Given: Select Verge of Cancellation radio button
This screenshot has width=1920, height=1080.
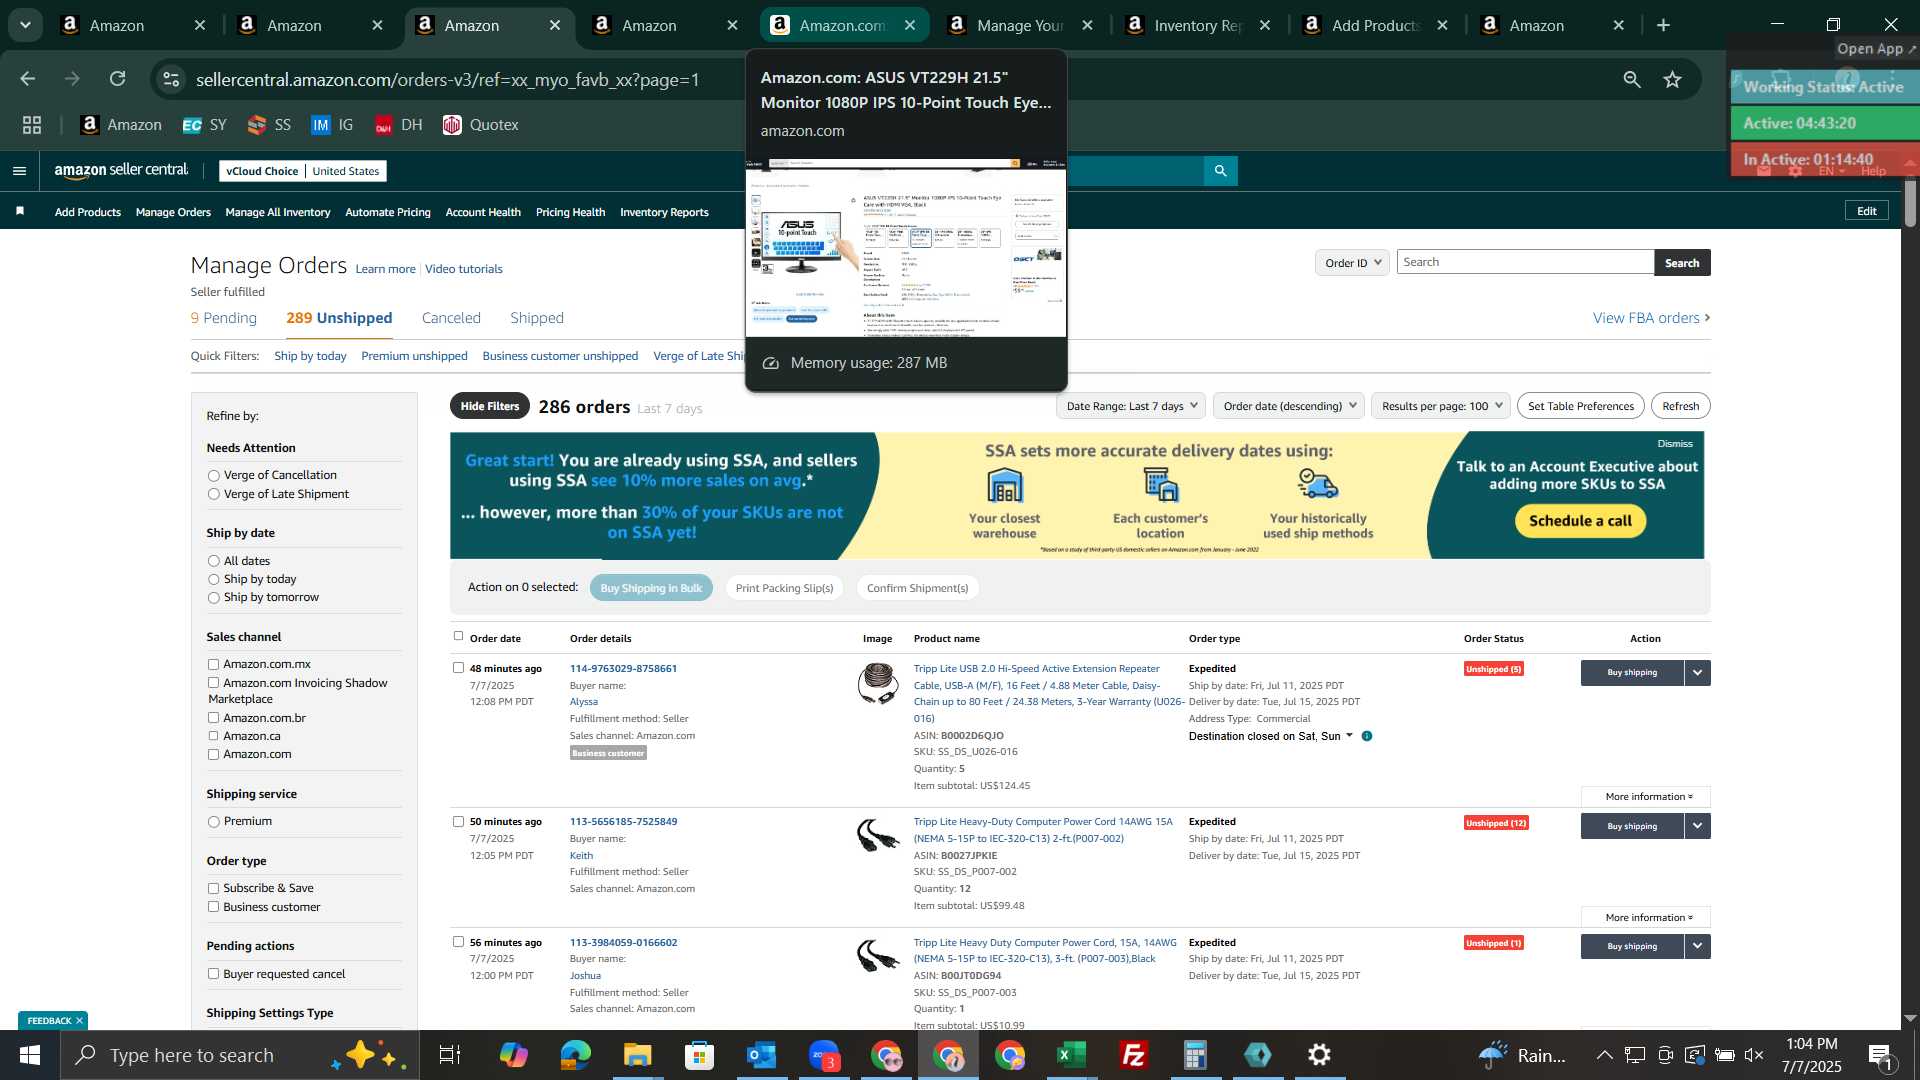Looking at the screenshot, I should point(213,476).
